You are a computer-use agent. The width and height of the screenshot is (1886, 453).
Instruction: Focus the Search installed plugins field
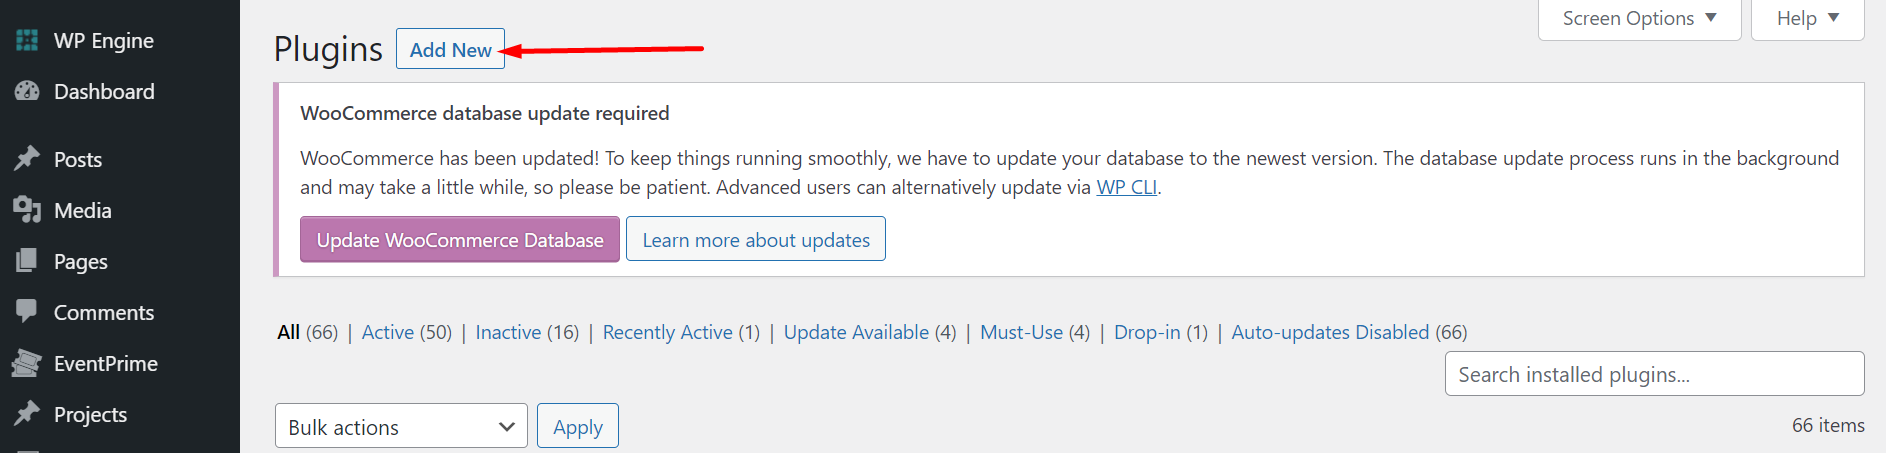pos(1654,374)
